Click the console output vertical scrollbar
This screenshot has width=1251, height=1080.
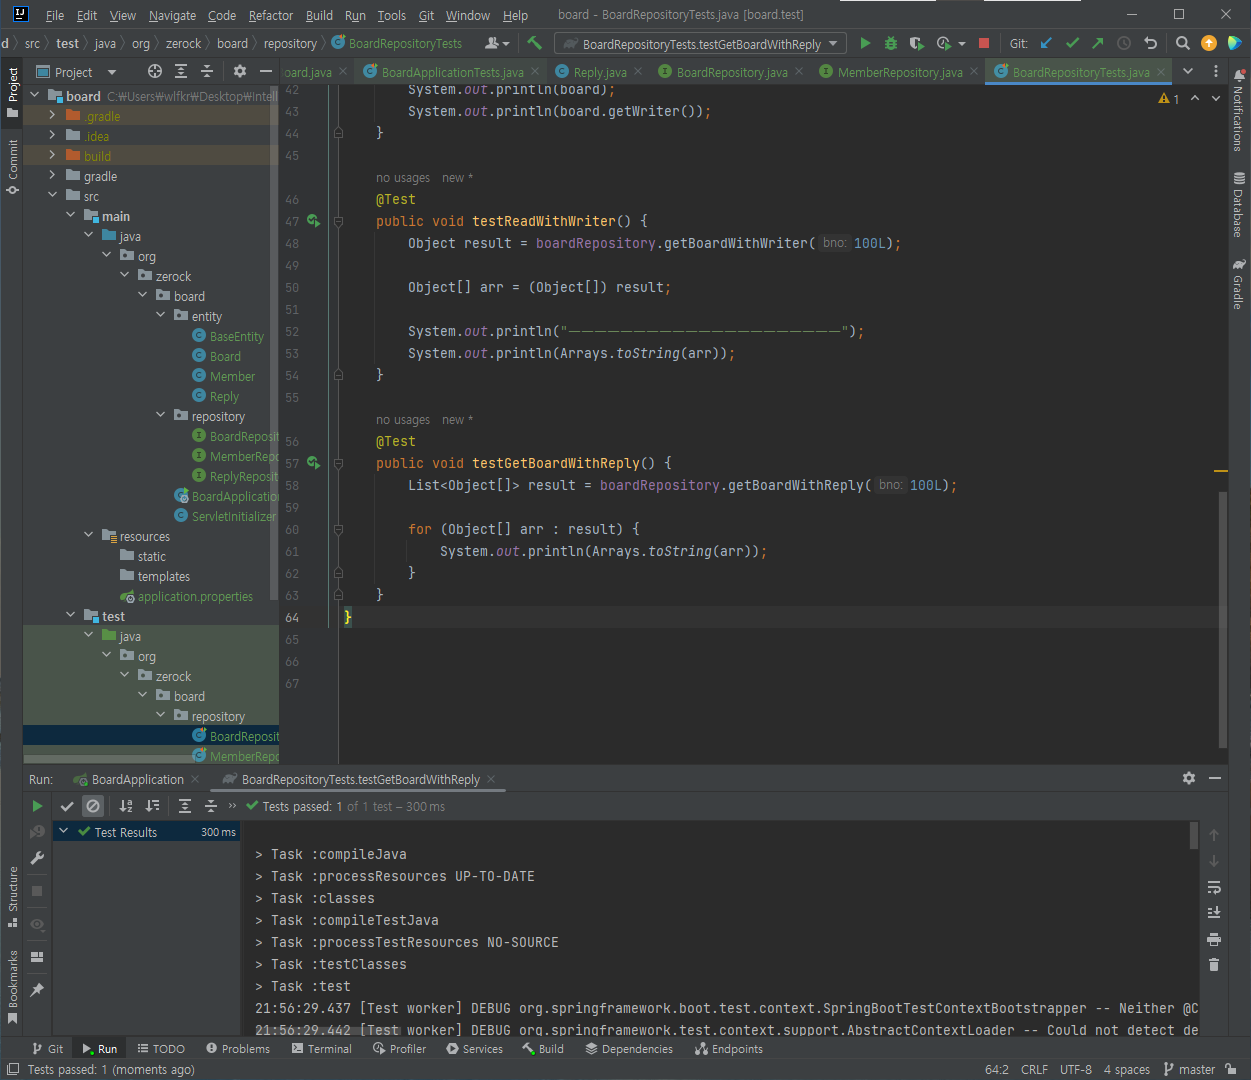(x=1193, y=835)
